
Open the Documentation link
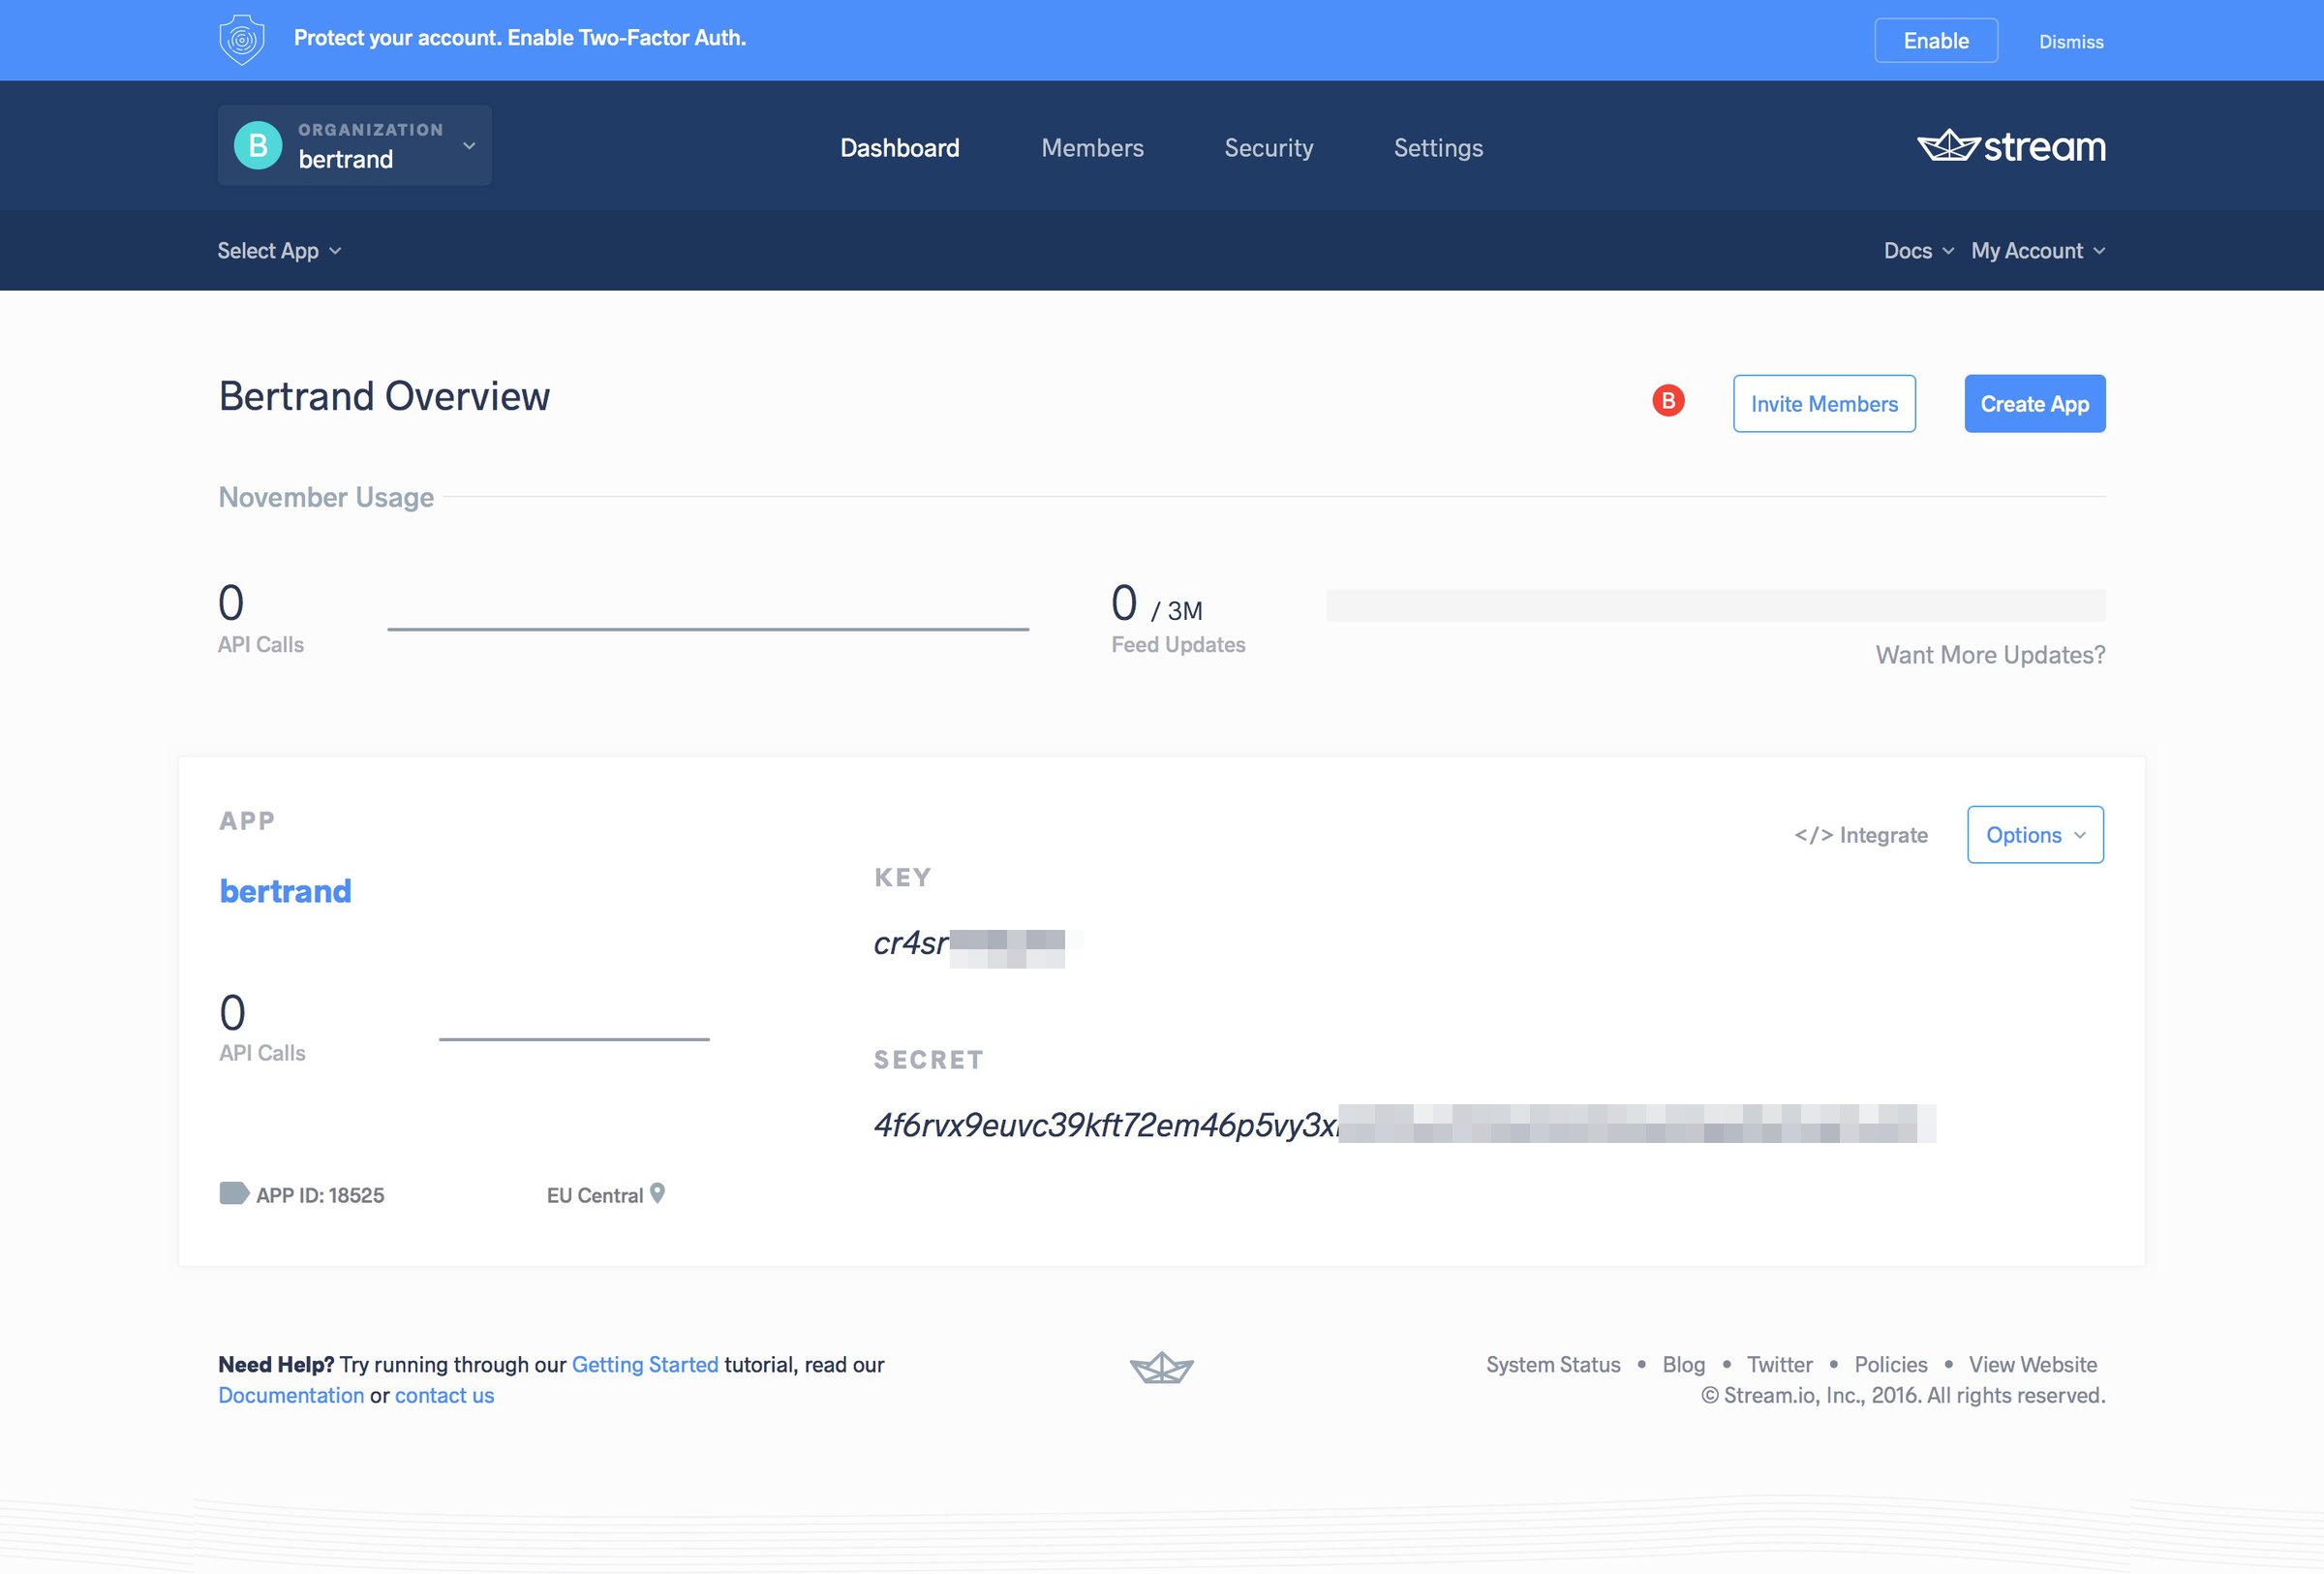coord(291,1396)
